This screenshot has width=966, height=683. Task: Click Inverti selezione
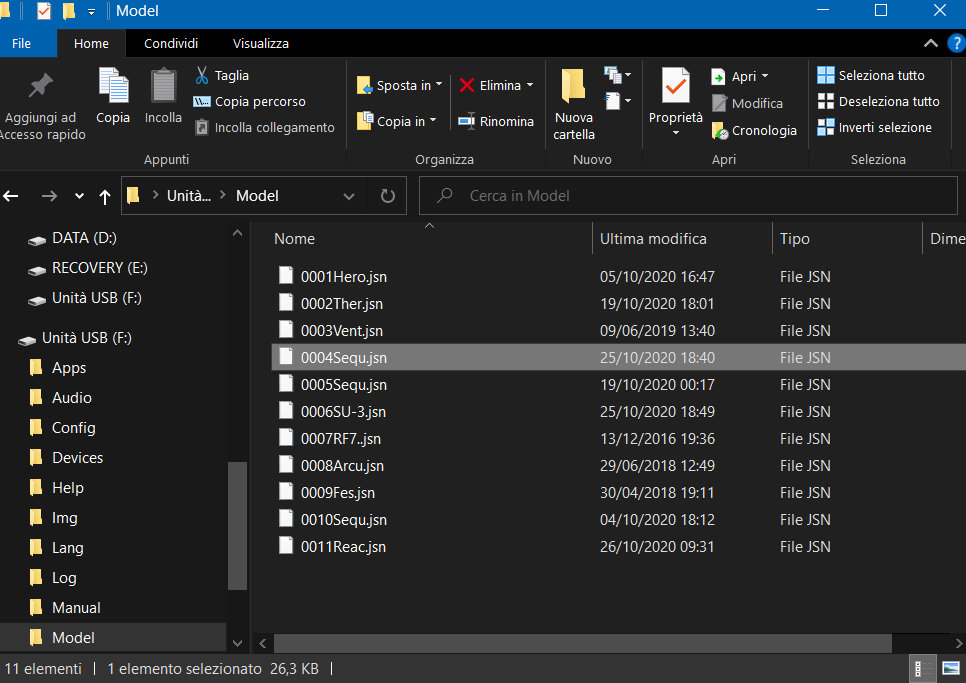click(x=875, y=127)
